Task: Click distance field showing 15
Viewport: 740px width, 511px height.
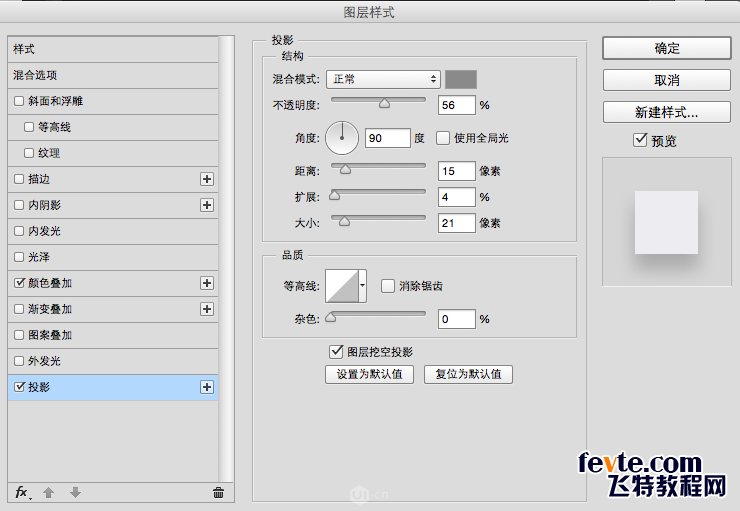Action: pos(456,171)
